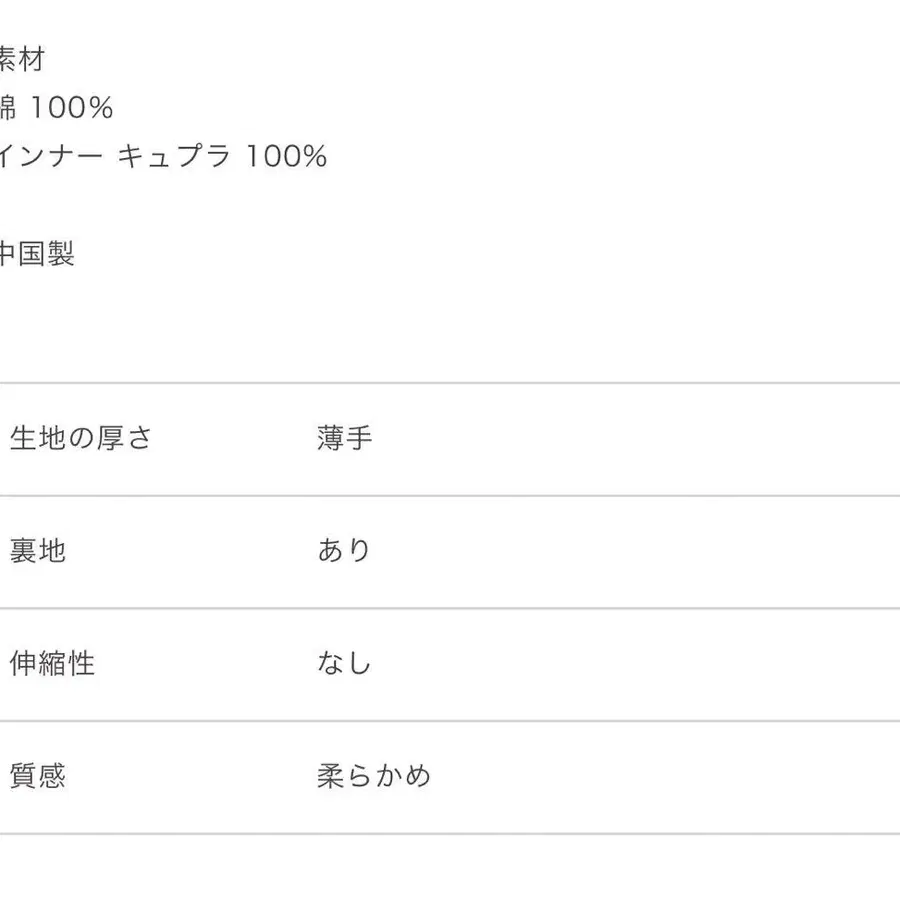Select the あり lining value
The height and width of the screenshot is (900, 900).
pyautogui.click(x=344, y=550)
